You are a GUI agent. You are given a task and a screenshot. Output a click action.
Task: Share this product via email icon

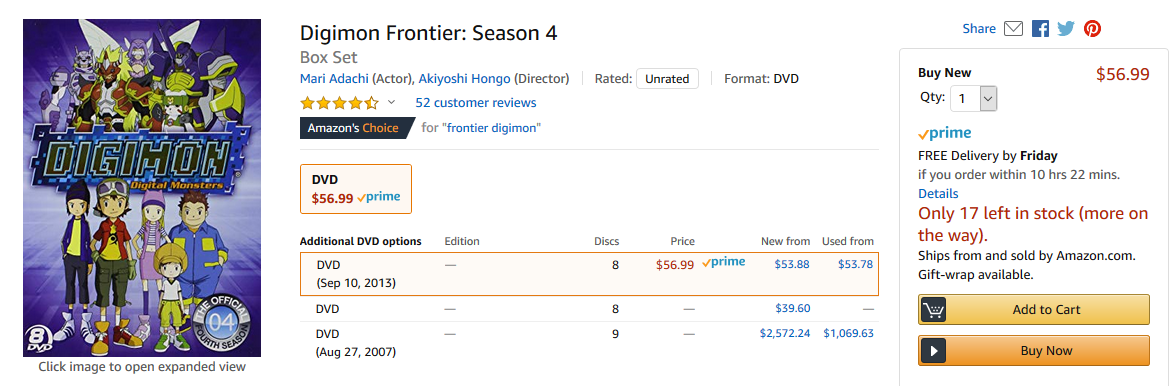pos(1013,28)
